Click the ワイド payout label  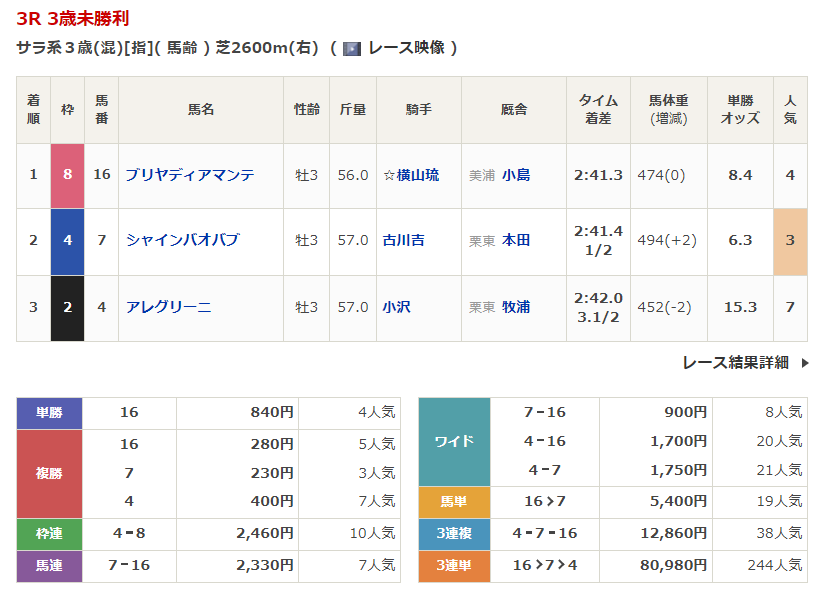(x=454, y=441)
